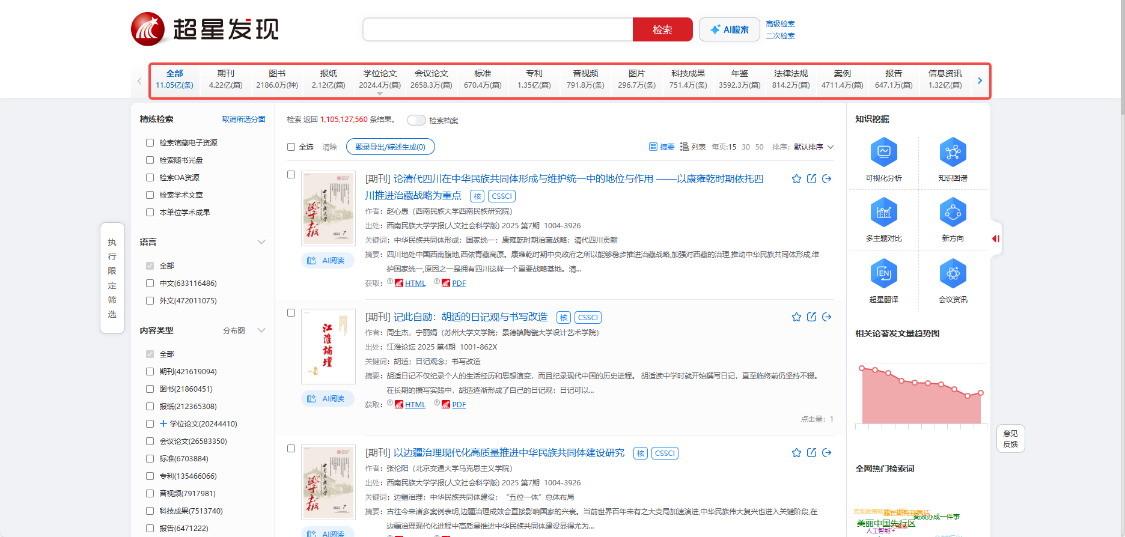Select the 全选 select-all checkbox
The height and width of the screenshot is (537, 1125).
(292, 147)
